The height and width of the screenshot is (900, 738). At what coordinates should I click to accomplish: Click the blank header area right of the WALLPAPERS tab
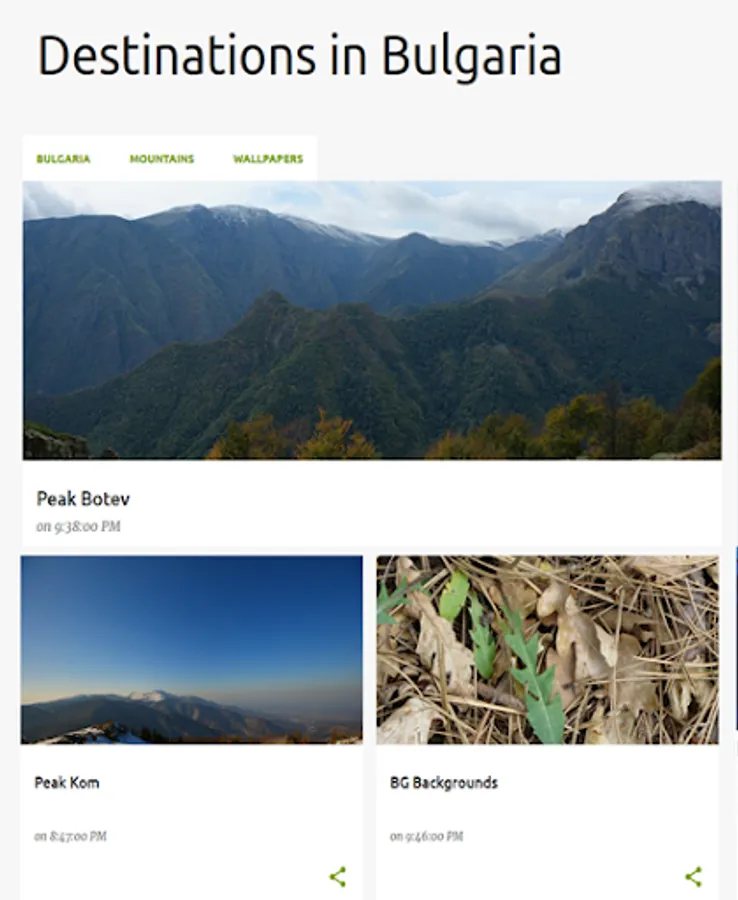[519, 158]
